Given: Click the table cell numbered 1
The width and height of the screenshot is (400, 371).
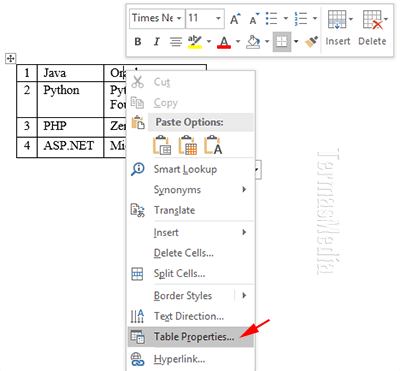Looking at the screenshot, I should 27,73.
